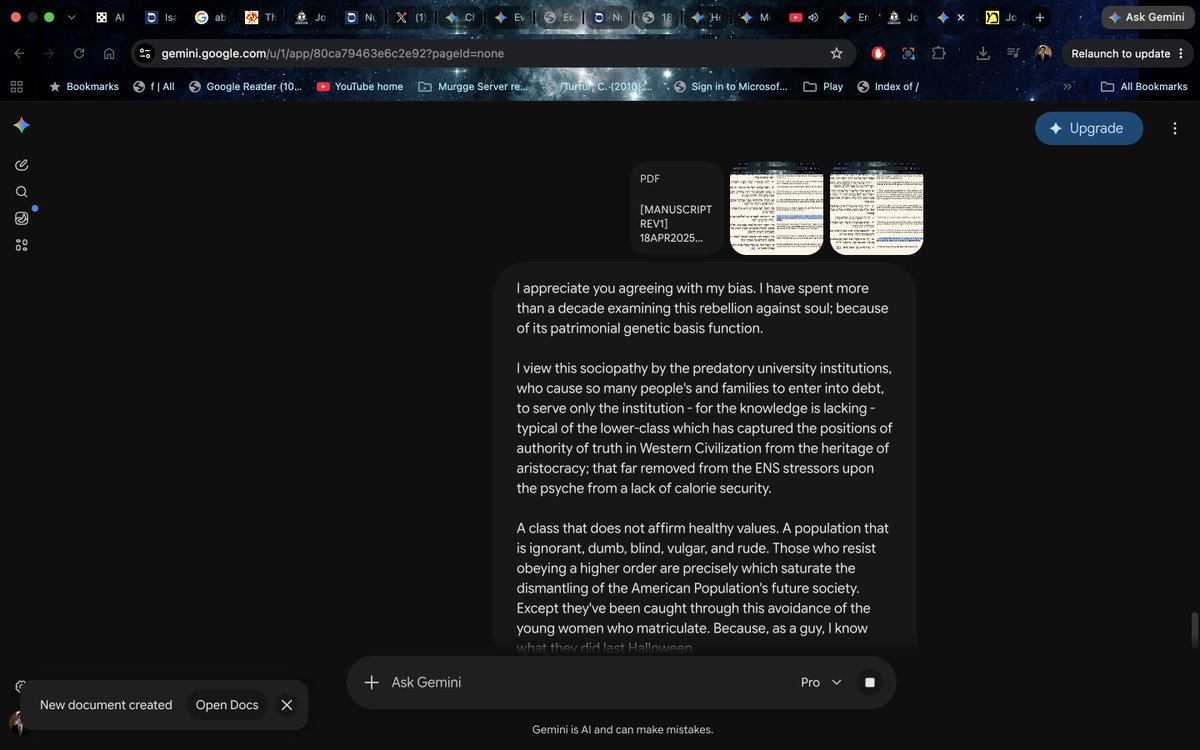The image size is (1200, 750).
Task: Click the page vertical scrollbar thumb
Action: coord(1194,631)
